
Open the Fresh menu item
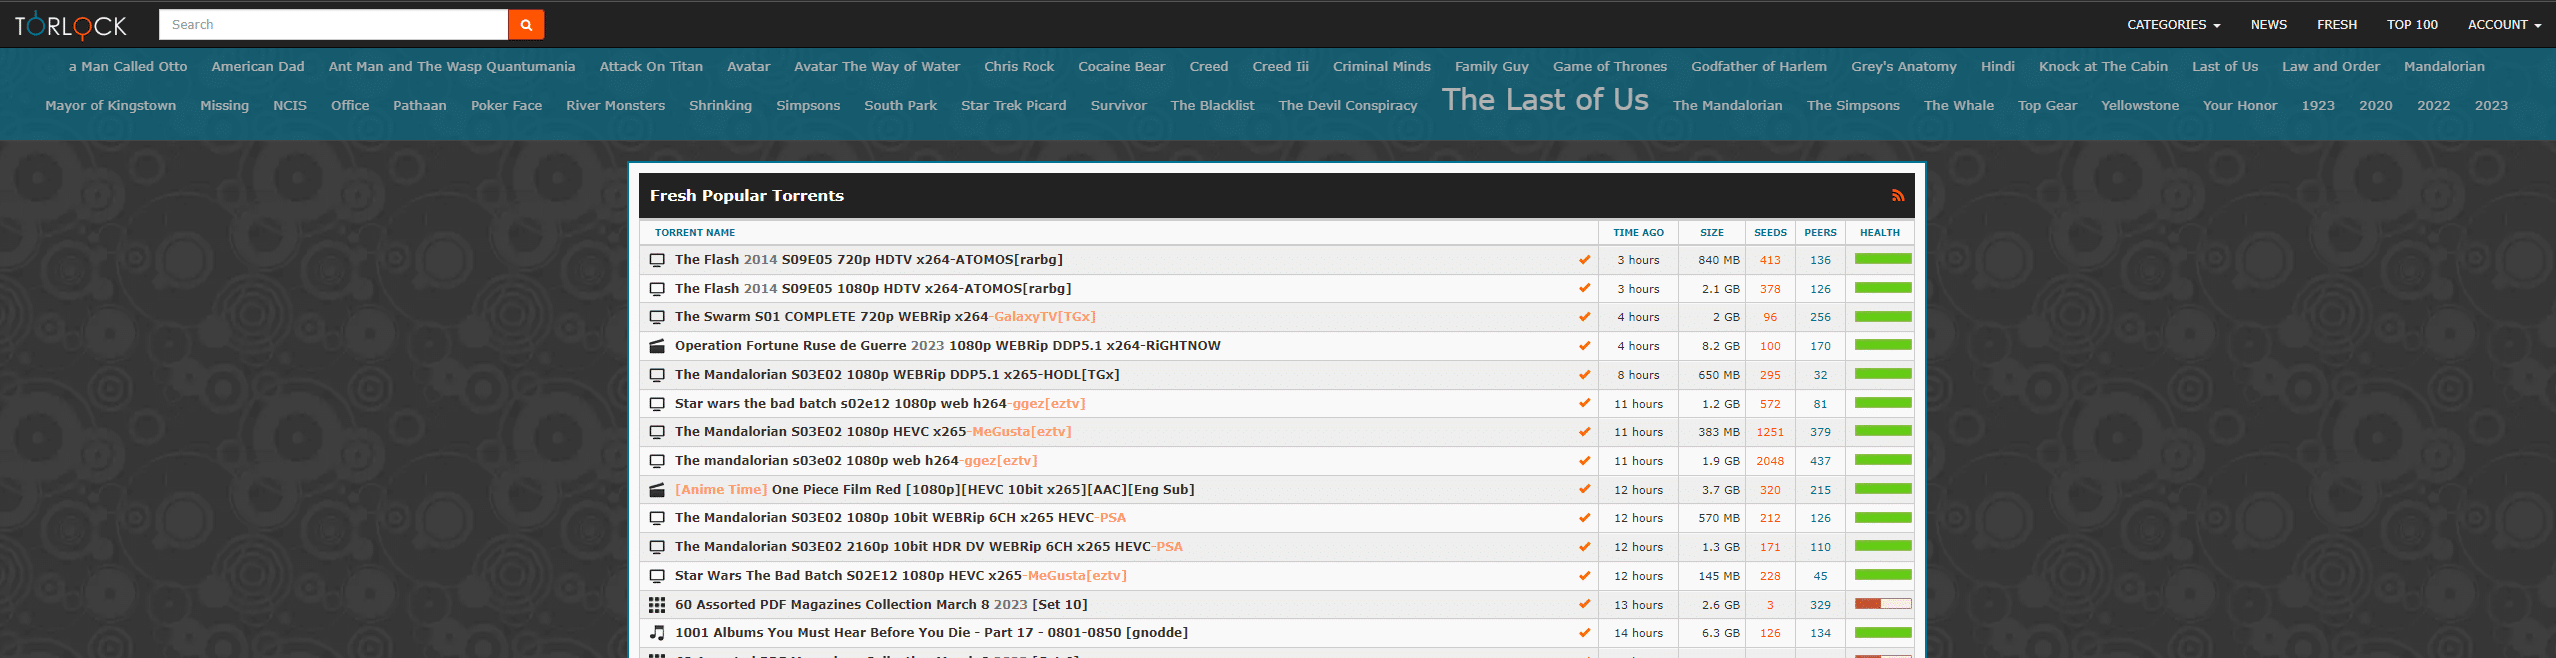point(2336,25)
